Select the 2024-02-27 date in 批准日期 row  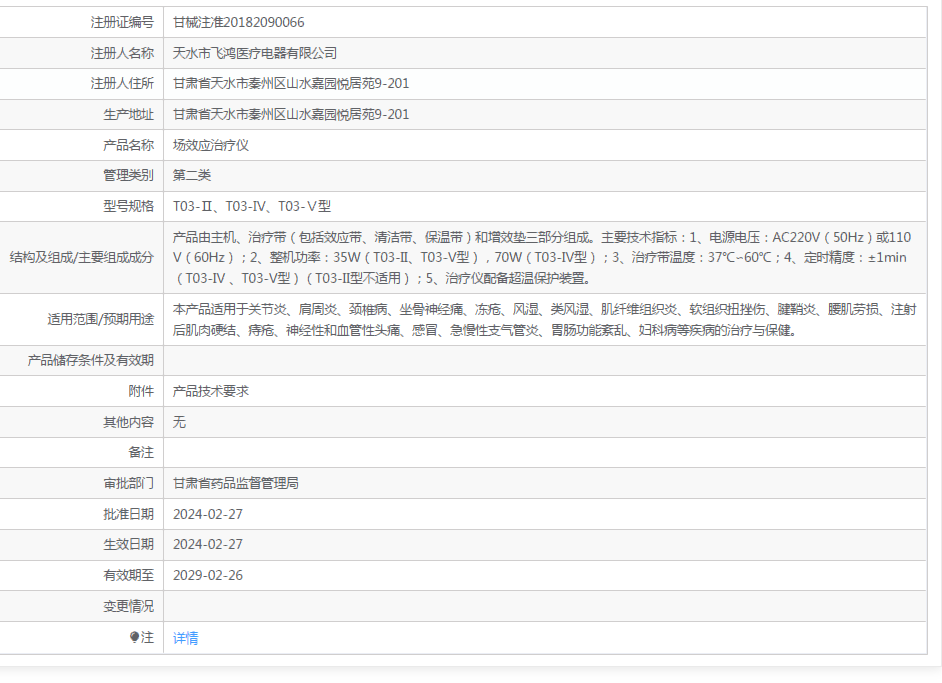point(208,514)
